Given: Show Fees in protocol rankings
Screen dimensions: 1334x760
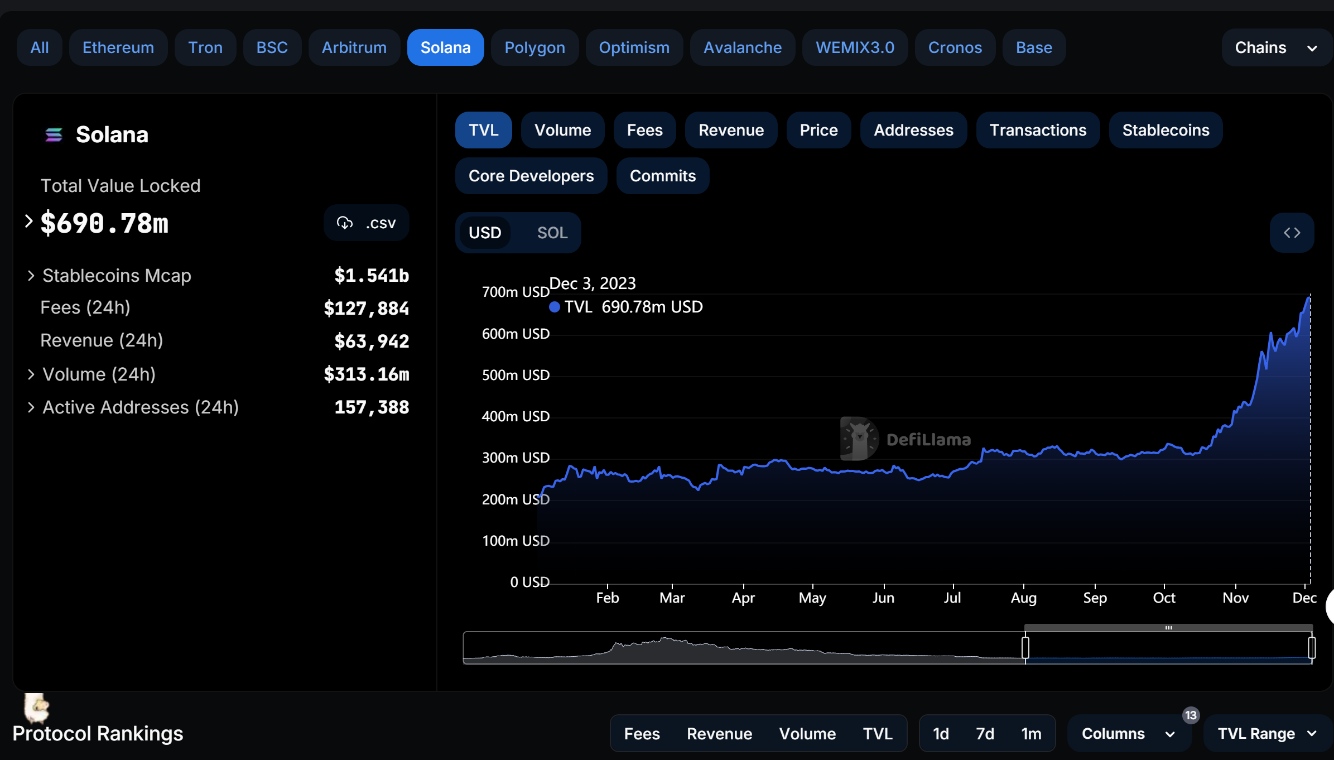Looking at the screenshot, I should pos(641,734).
